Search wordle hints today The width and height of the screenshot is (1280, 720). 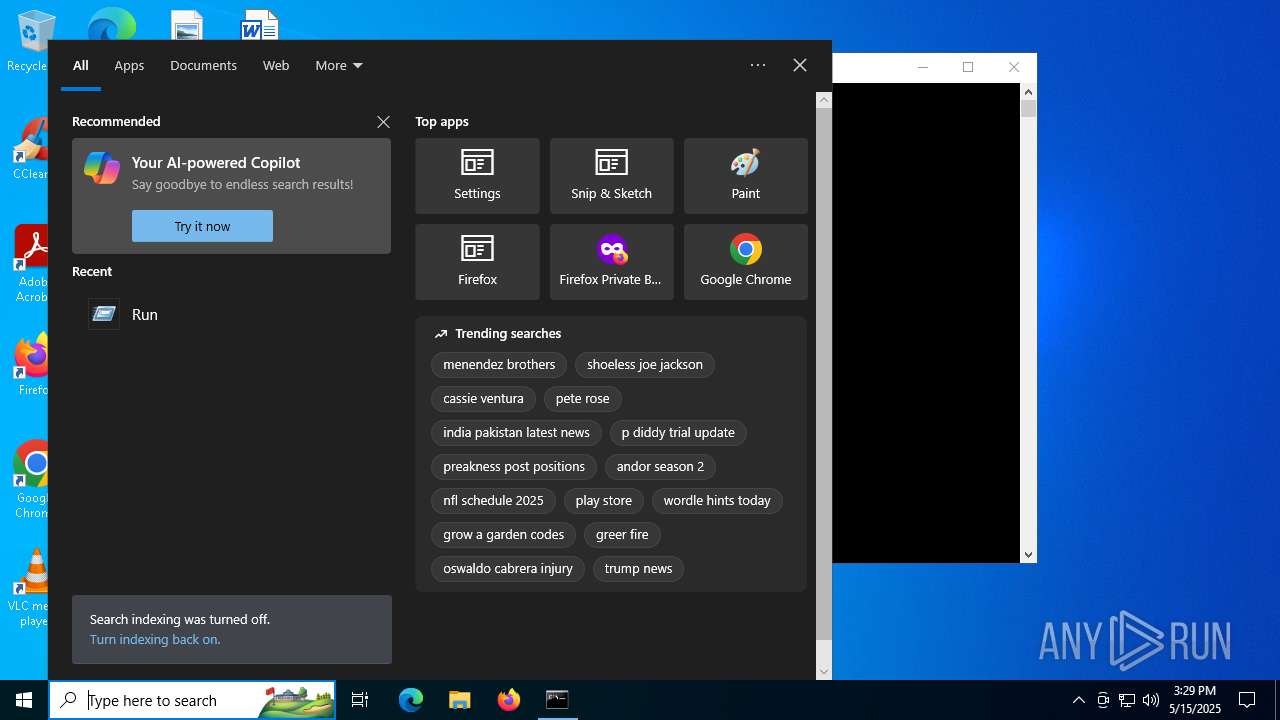(x=717, y=500)
